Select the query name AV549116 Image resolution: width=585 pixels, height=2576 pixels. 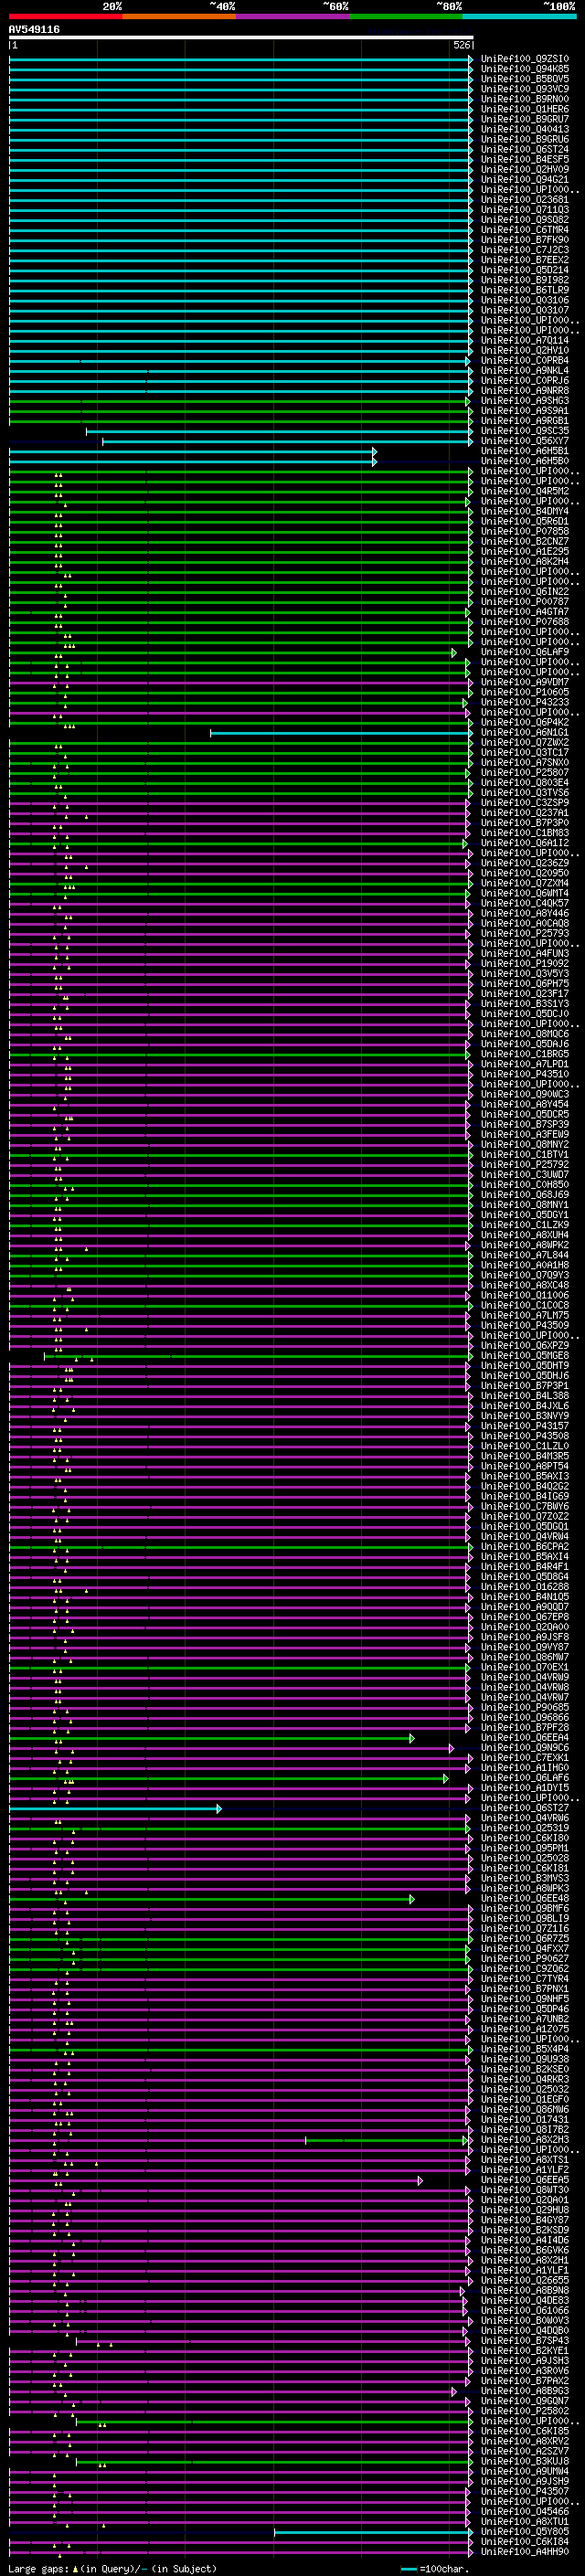coord(34,29)
